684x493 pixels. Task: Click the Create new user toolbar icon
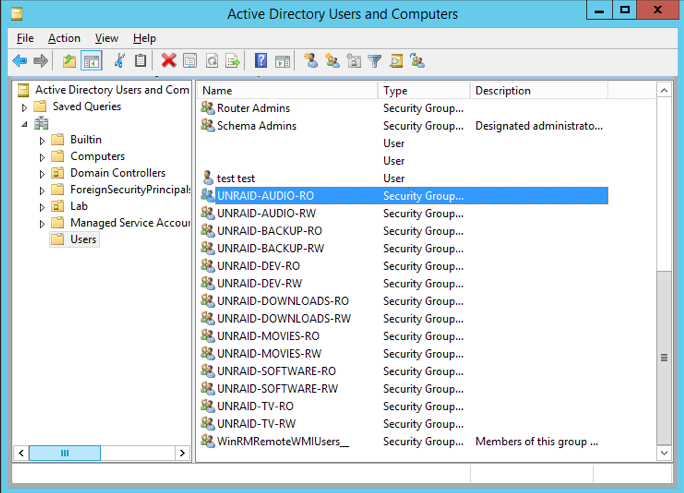tap(311, 61)
